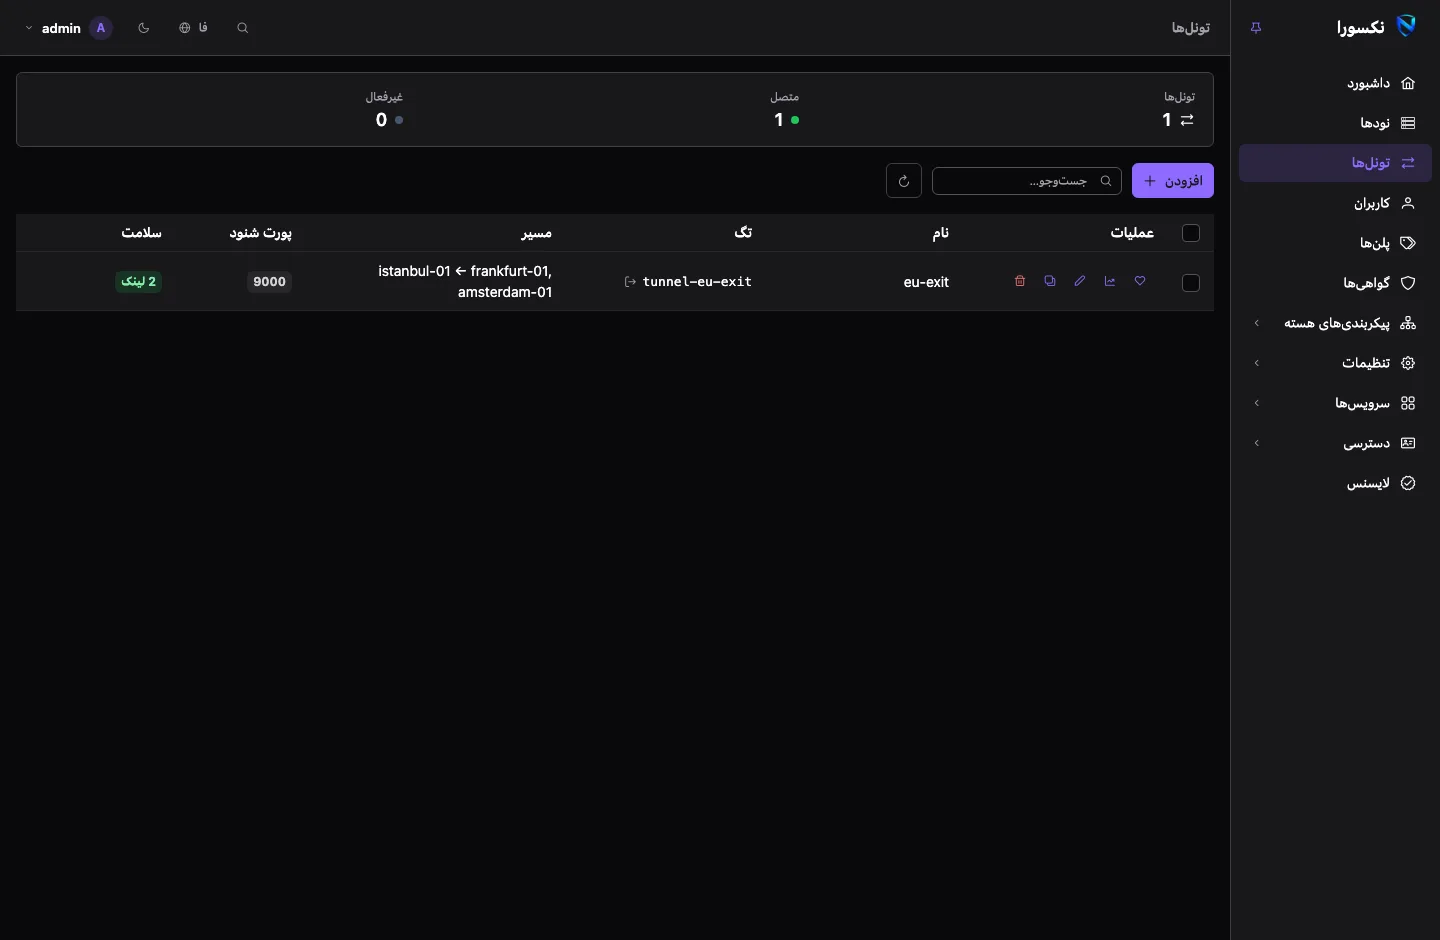Delete the eu-exit tunnel with trash icon

click(x=1020, y=282)
